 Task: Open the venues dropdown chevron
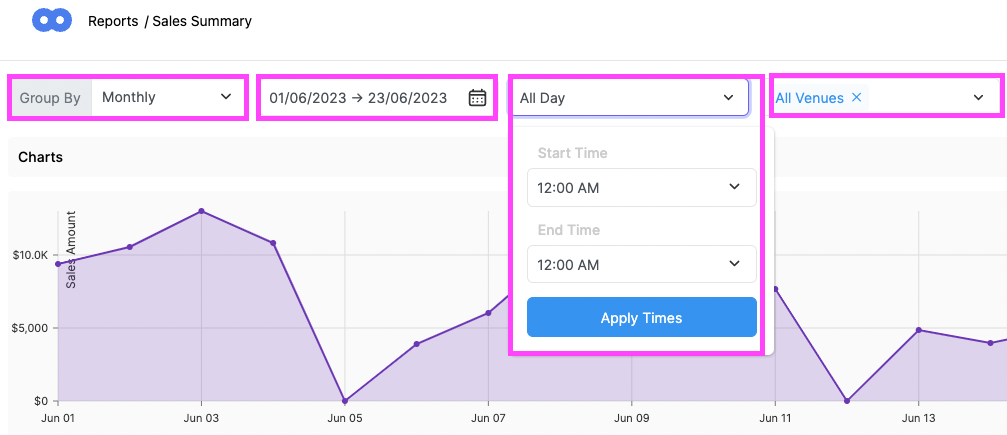[x=978, y=97]
